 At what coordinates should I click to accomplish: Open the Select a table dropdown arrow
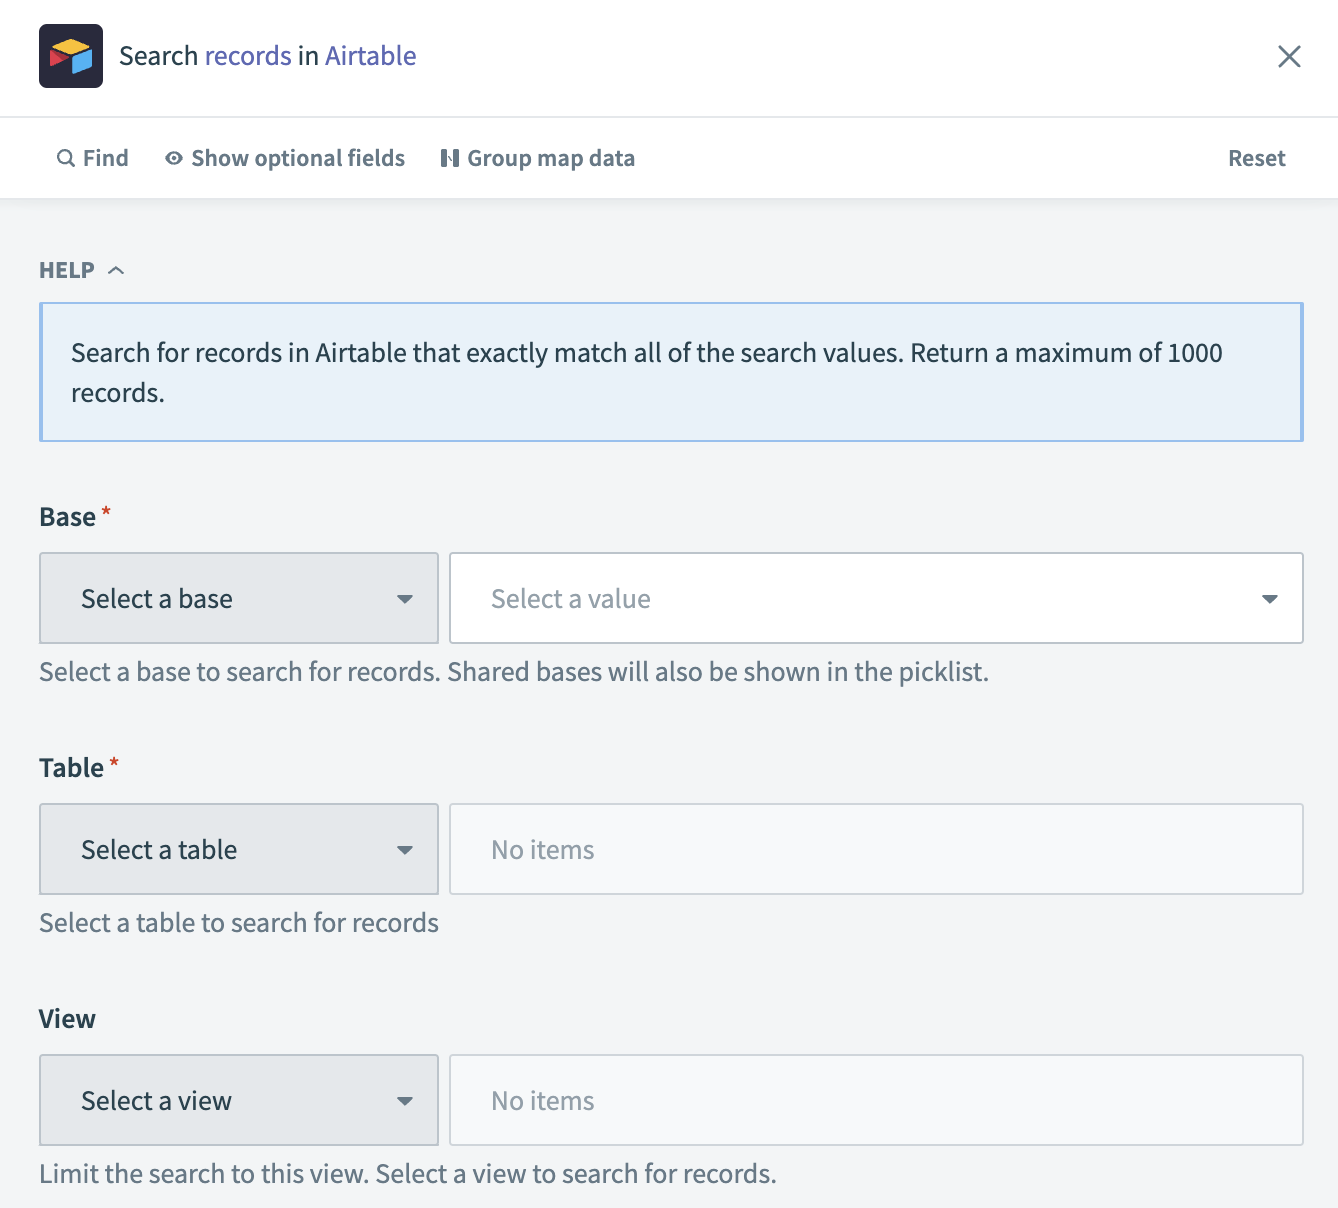tap(405, 849)
